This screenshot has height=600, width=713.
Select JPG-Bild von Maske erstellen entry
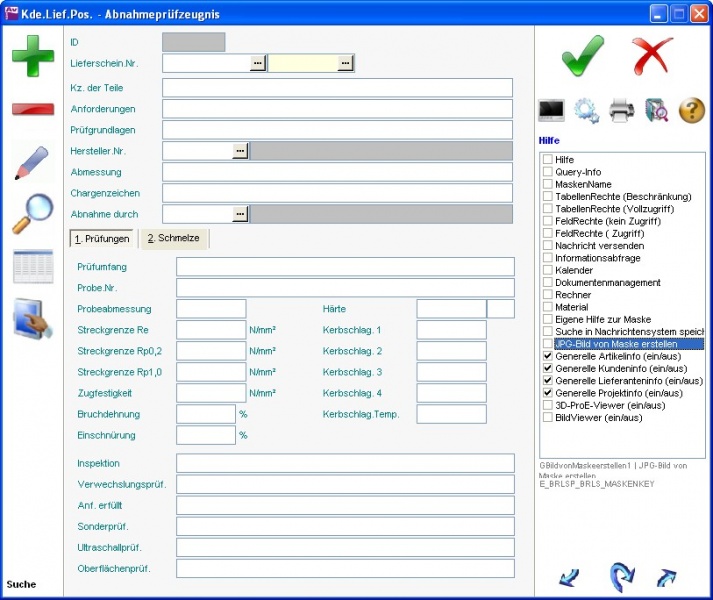tap(628, 344)
